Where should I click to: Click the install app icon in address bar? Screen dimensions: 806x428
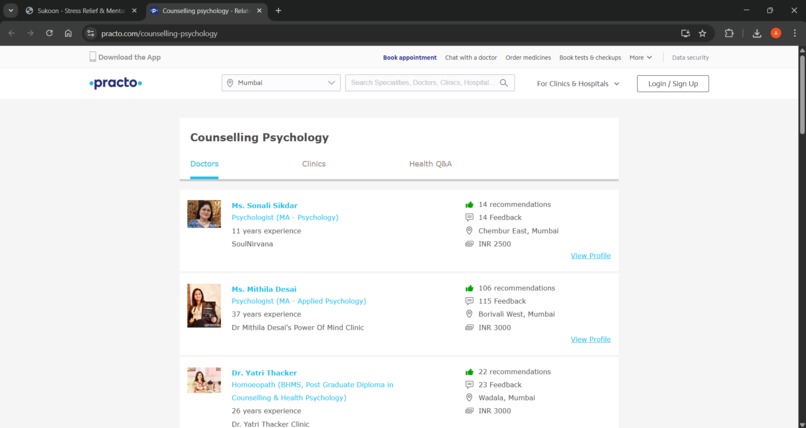685,33
